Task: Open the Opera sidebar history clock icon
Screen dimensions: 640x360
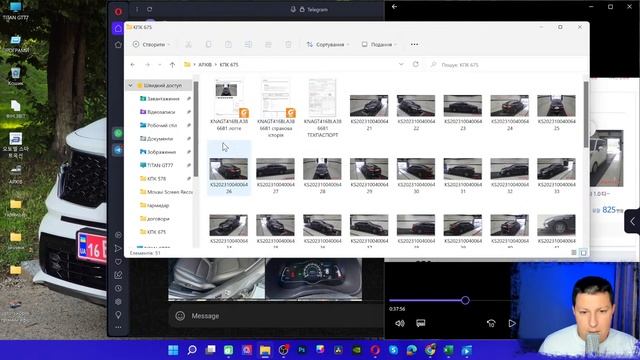Action: click(x=118, y=288)
